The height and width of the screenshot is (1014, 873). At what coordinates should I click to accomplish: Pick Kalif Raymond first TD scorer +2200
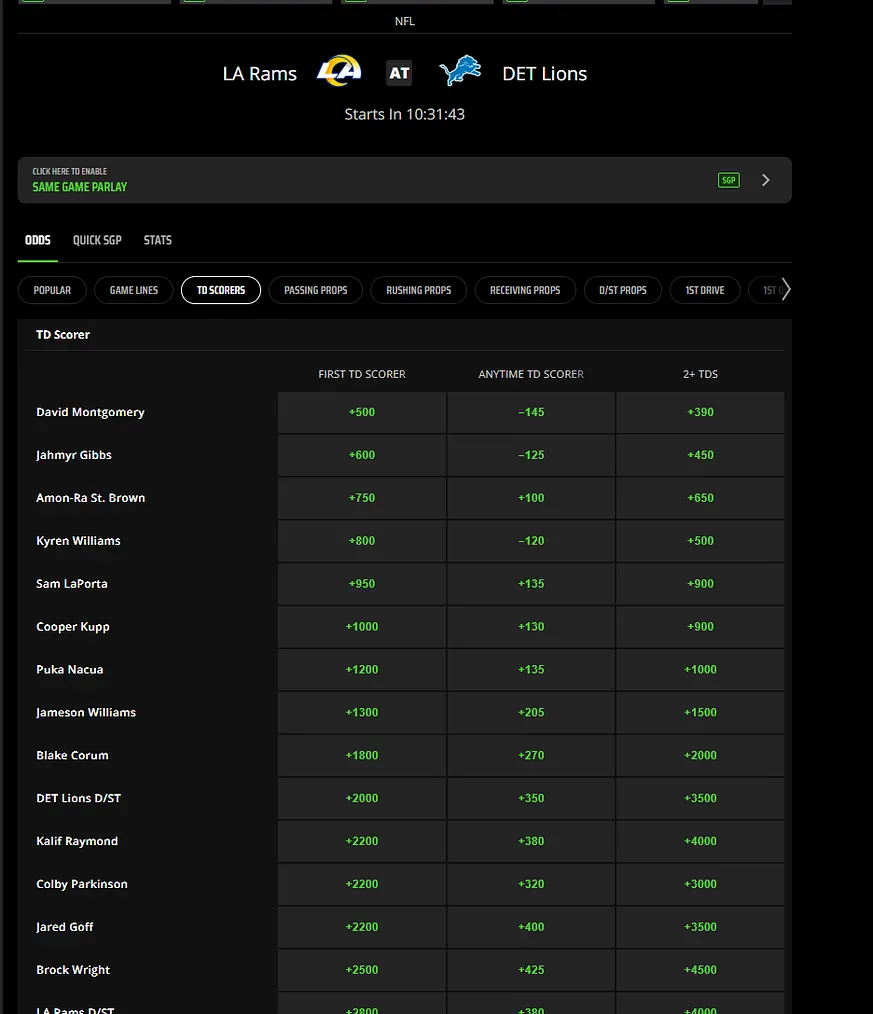(362, 841)
